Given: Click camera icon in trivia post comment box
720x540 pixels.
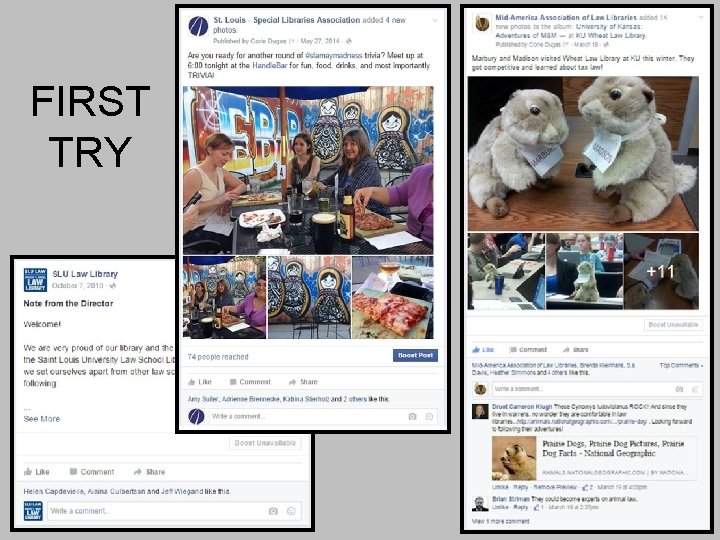Looking at the screenshot, I should pos(412,416).
